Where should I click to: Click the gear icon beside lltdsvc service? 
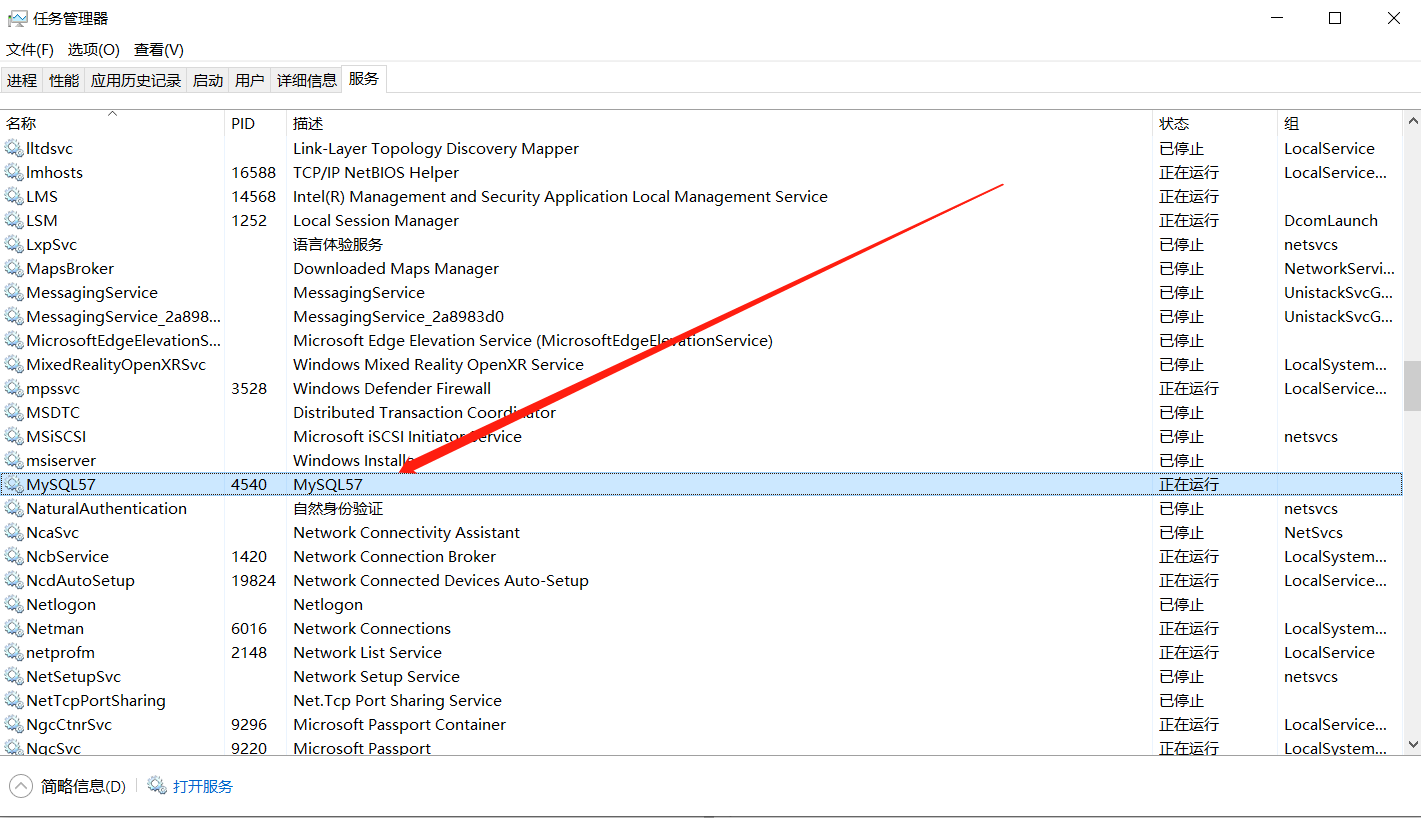[x=13, y=148]
